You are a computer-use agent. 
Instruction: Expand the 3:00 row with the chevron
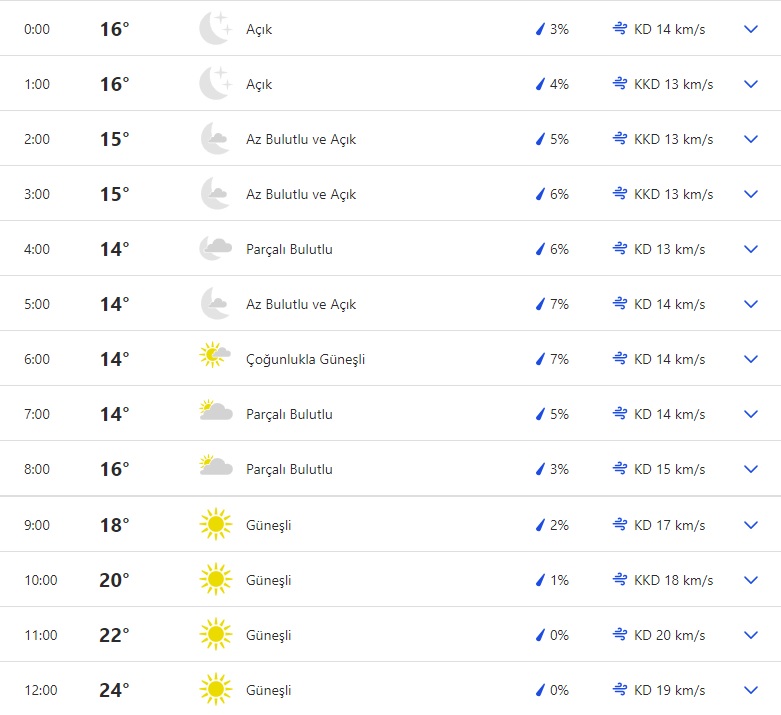(x=752, y=194)
